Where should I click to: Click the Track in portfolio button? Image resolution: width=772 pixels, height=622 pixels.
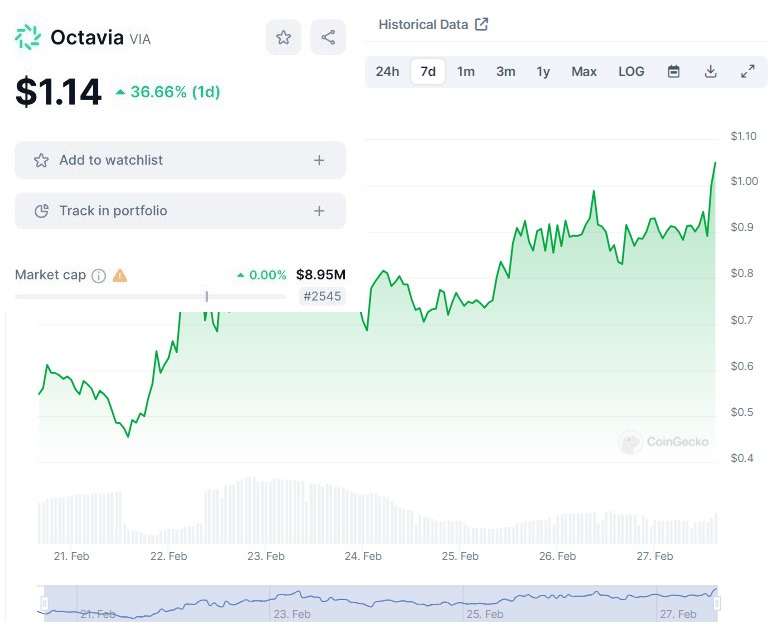180,211
